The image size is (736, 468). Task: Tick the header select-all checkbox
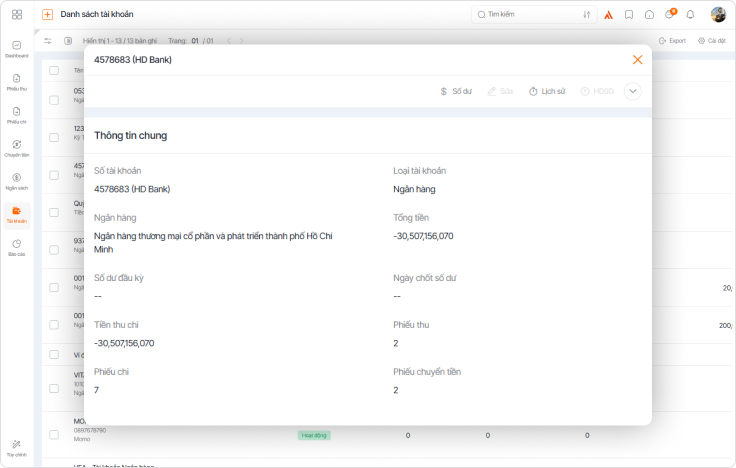pos(54,70)
